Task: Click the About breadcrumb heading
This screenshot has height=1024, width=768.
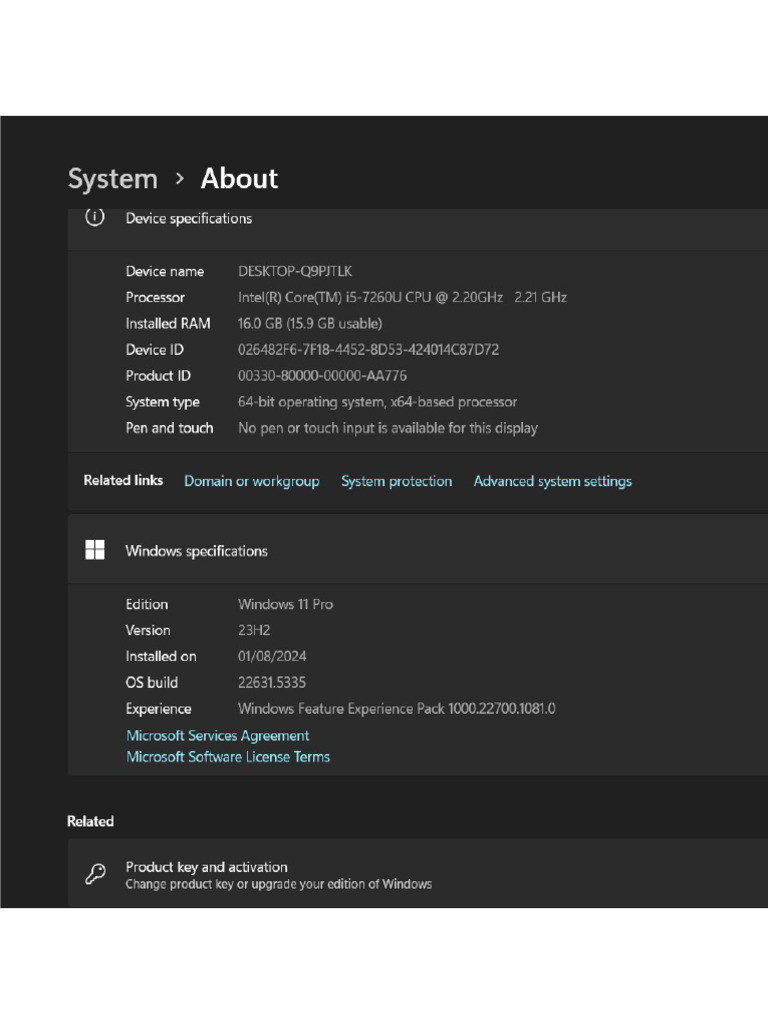Action: click(x=239, y=178)
